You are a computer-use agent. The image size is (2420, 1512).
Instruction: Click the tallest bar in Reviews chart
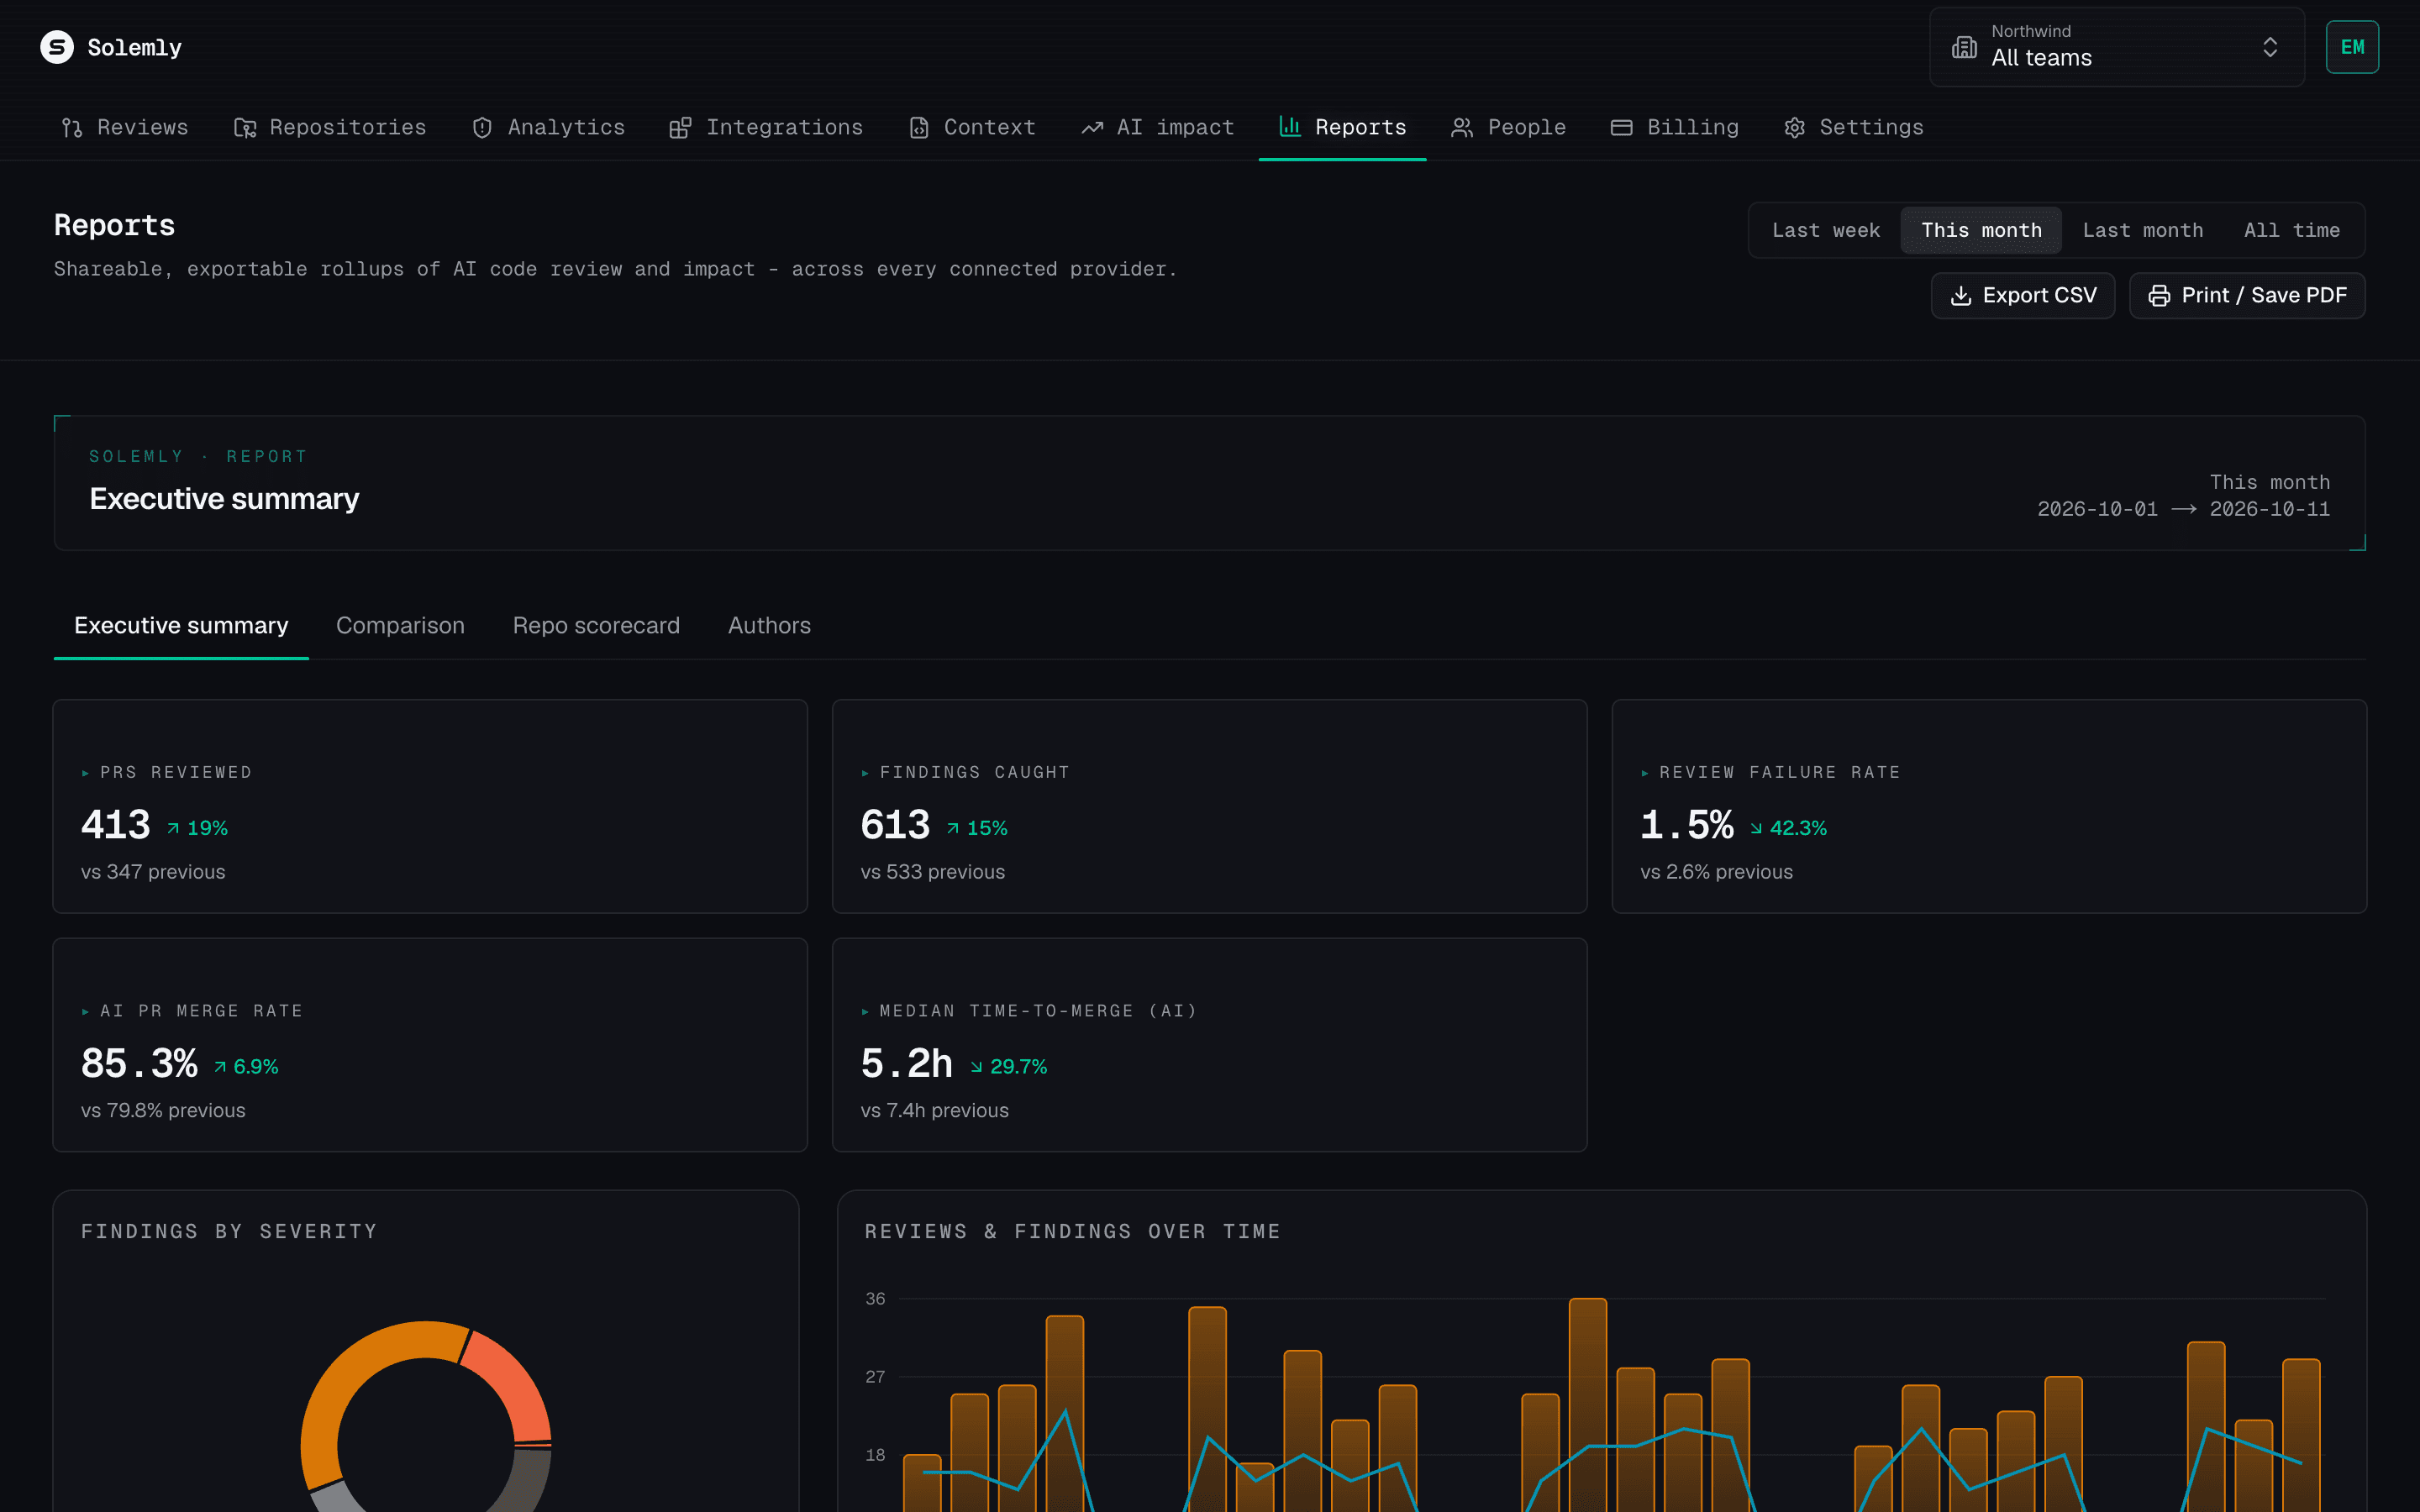(x=1588, y=1405)
